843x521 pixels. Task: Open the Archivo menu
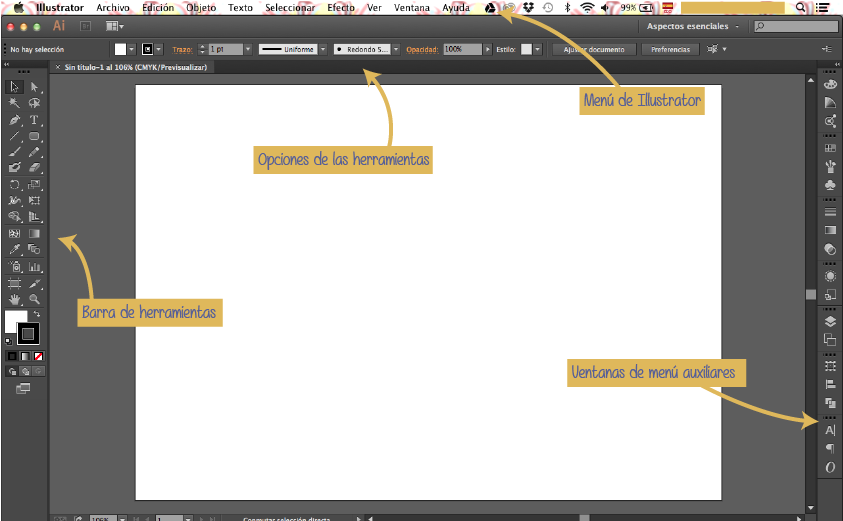click(113, 8)
